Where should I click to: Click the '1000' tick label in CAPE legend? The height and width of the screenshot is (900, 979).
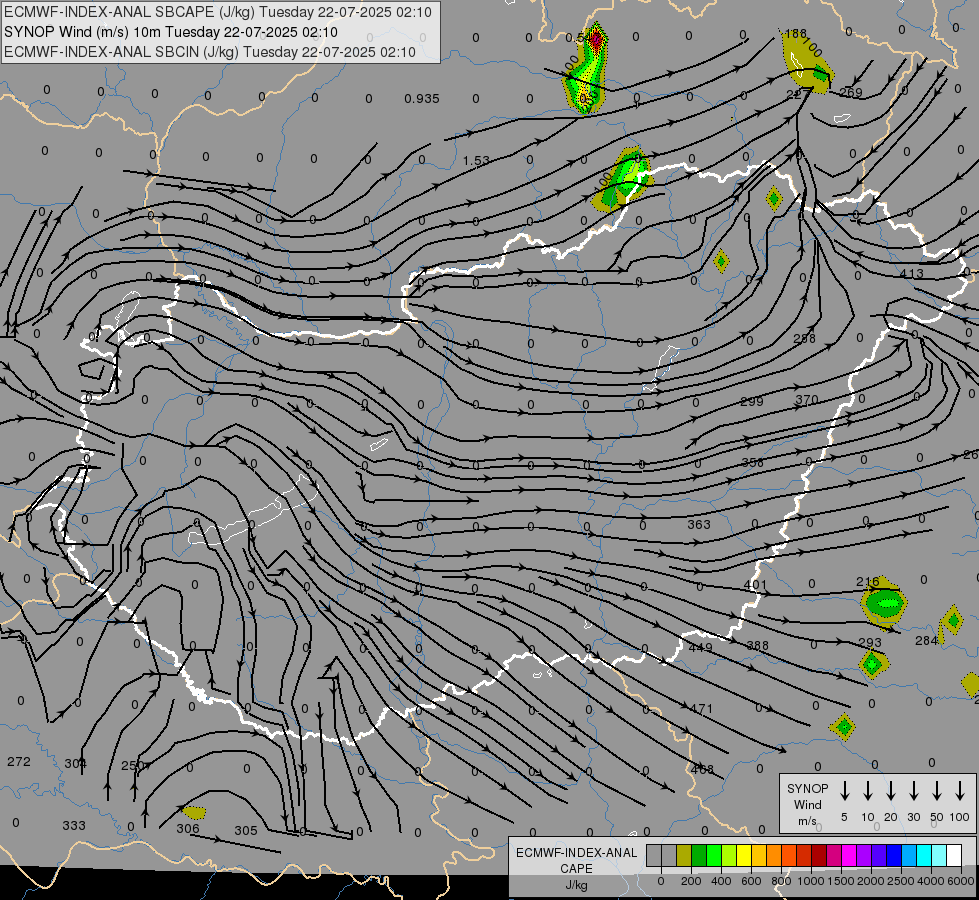(x=810, y=881)
